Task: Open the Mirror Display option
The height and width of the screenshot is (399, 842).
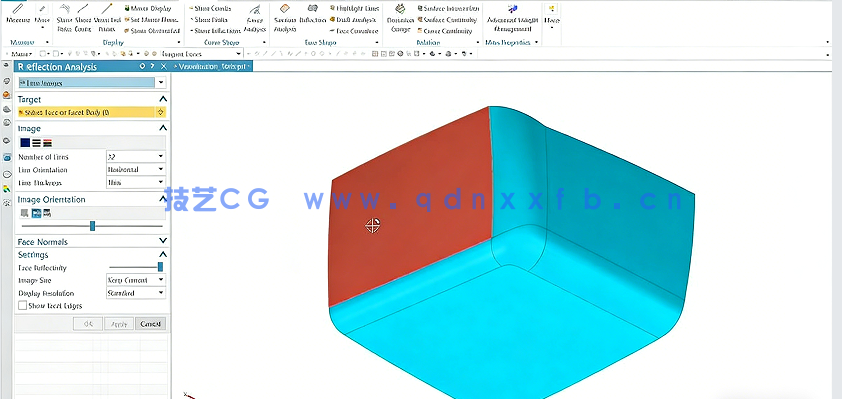Action: (x=148, y=8)
